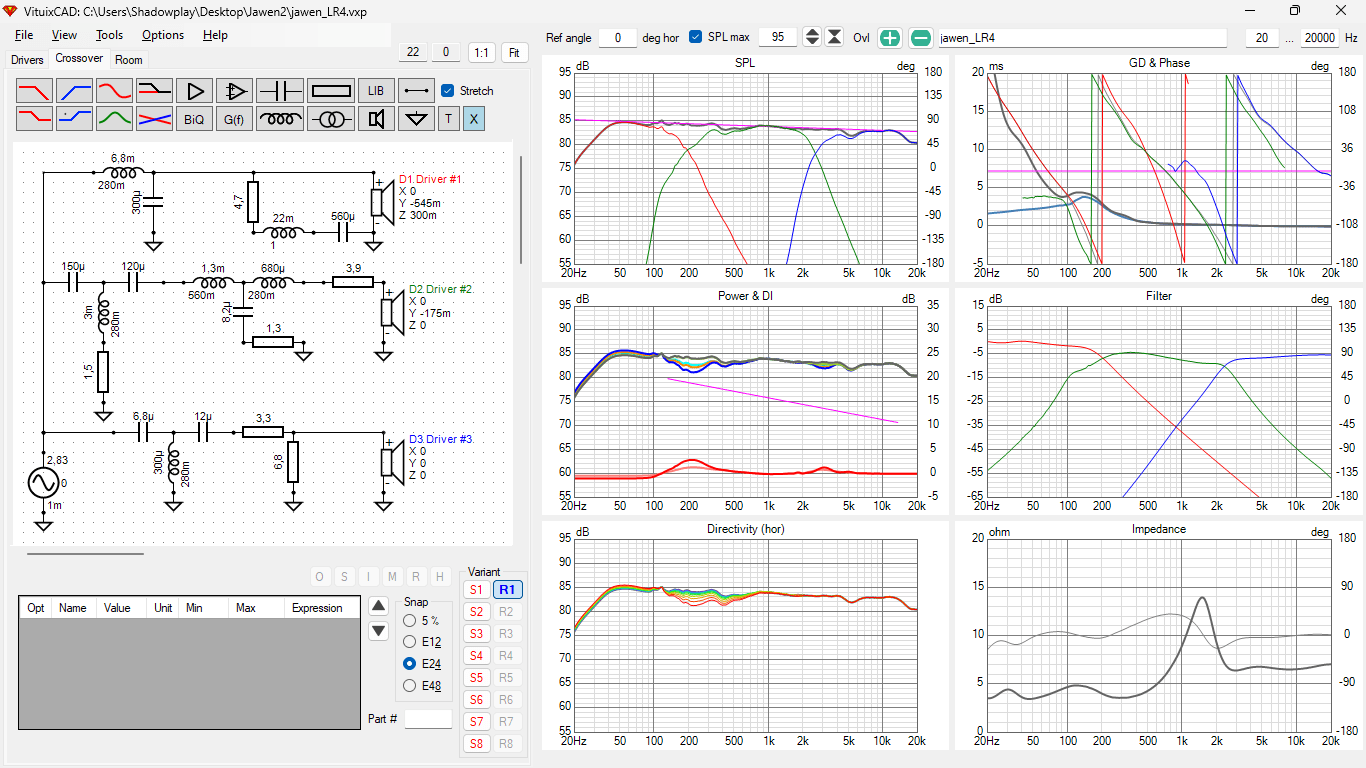Click the SPL max value field
The image size is (1366, 768).
point(778,38)
